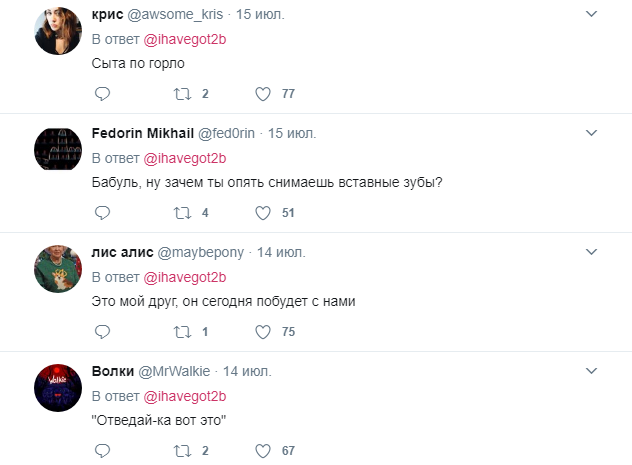Reply to Fedorin Mikhail's tweet
Image resolution: width=632 pixels, height=465 pixels.
click(x=101, y=212)
